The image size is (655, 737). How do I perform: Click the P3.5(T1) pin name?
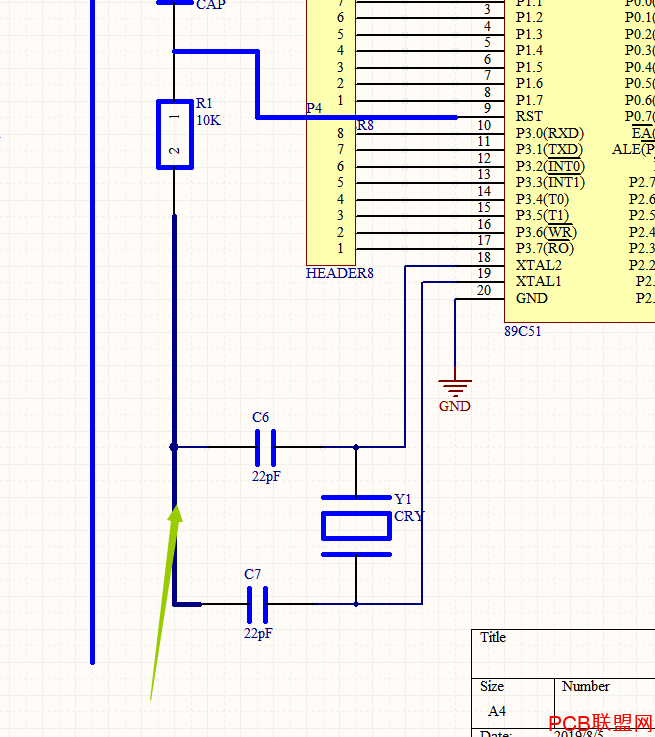(542, 216)
